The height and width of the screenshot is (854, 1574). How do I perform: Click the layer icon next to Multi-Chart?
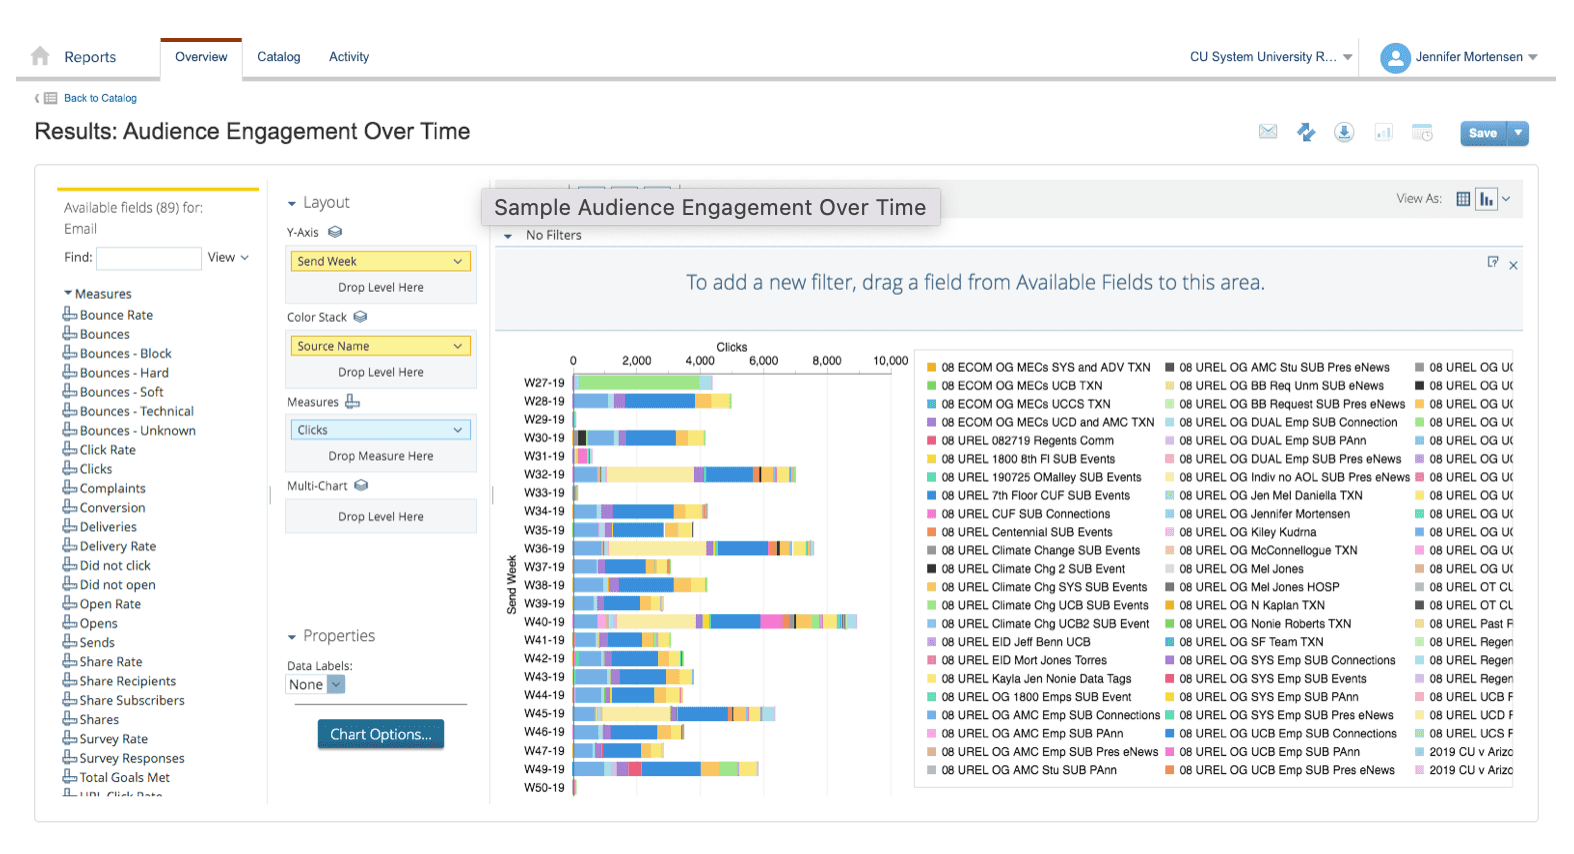361,486
